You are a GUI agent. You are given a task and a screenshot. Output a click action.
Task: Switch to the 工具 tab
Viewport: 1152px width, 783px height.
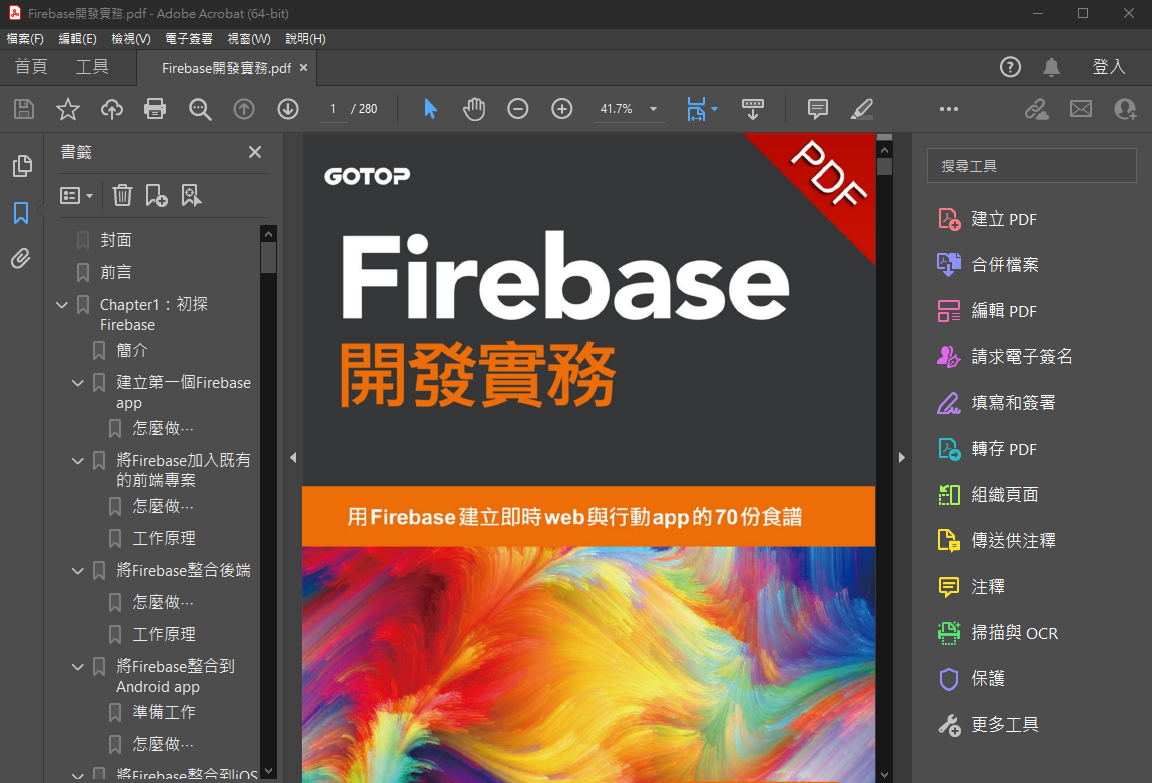click(x=93, y=68)
